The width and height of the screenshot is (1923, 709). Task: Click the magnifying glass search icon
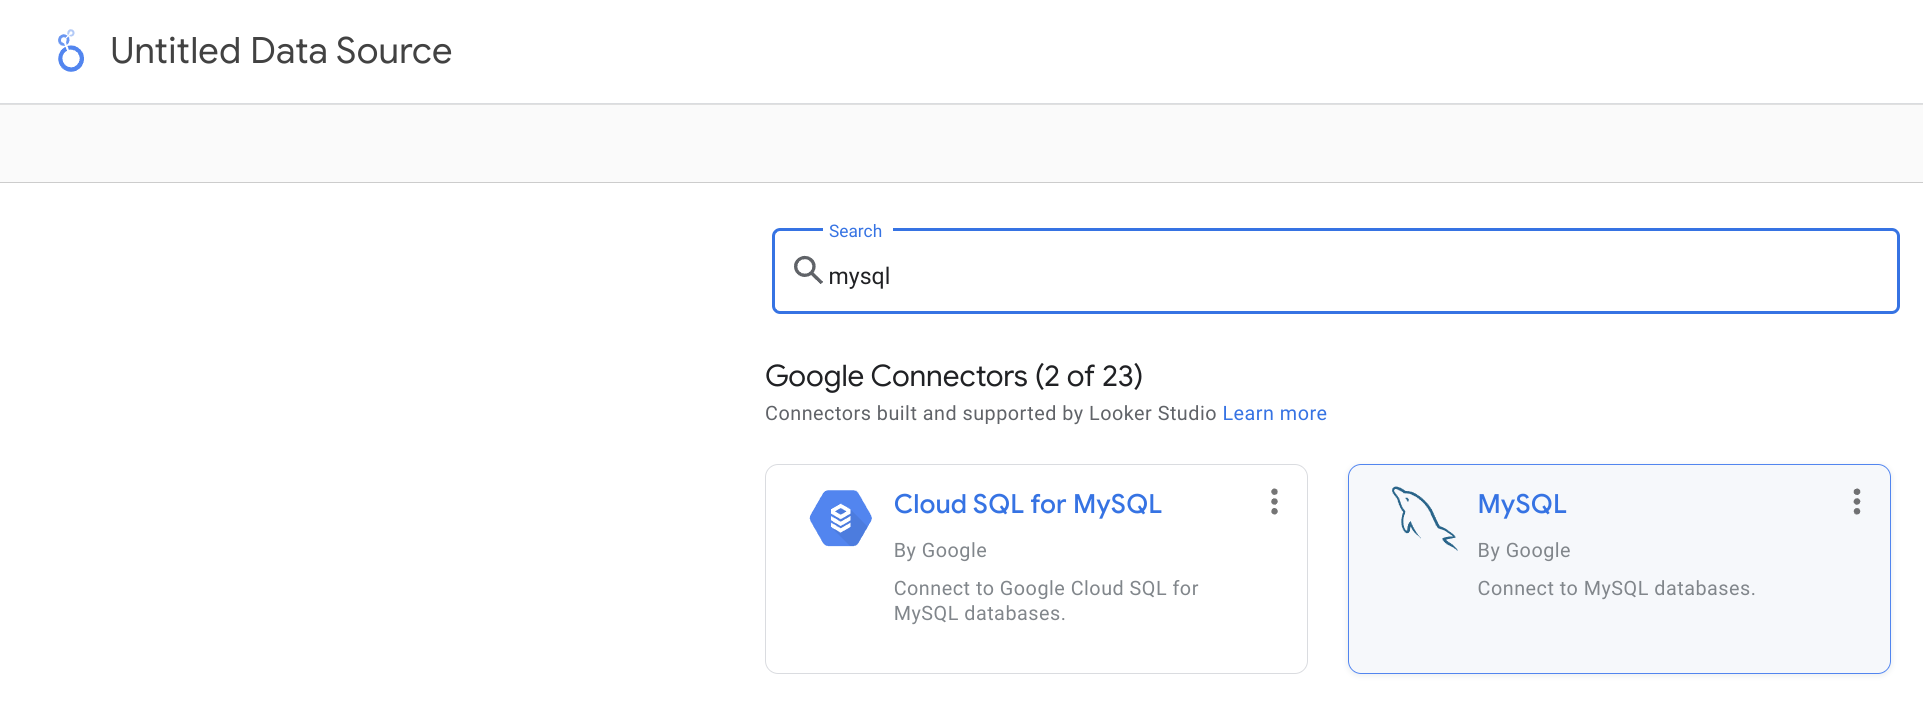click(x=807, y=270)
